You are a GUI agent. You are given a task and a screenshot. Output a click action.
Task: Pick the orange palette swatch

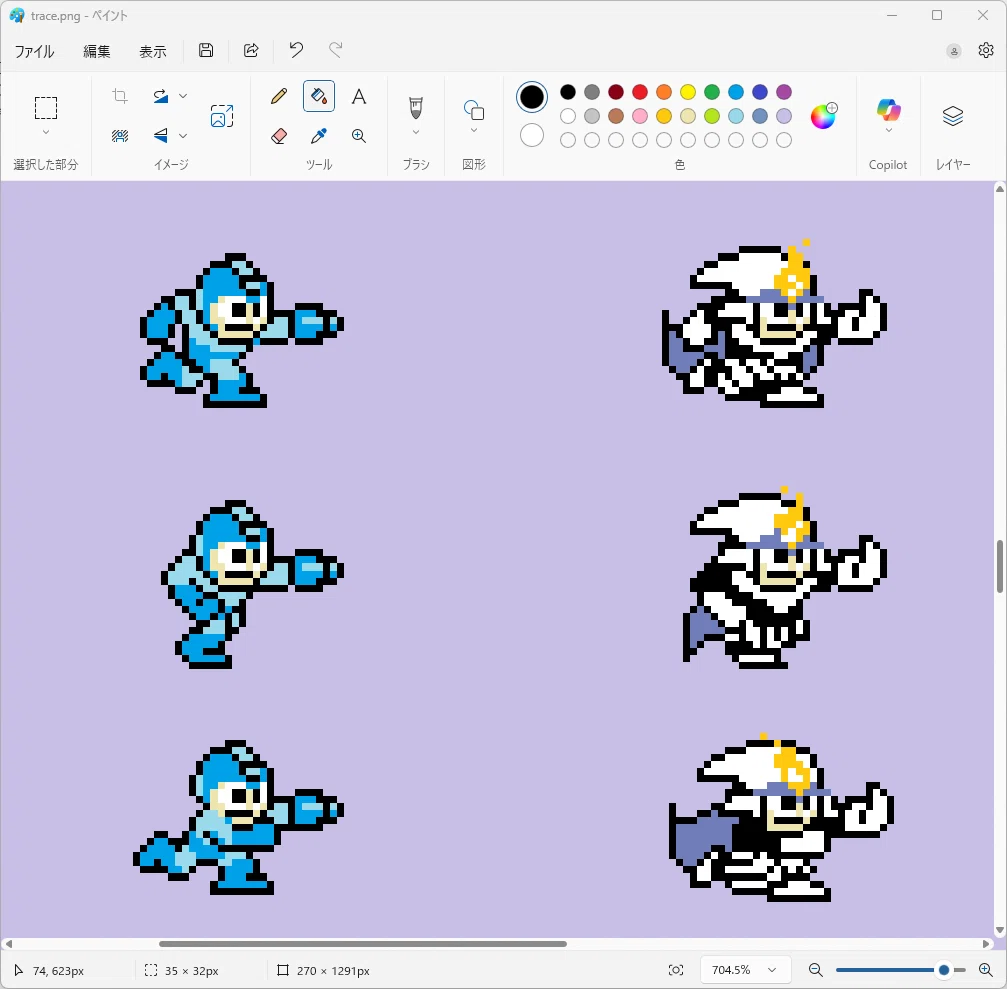[664, 92]
